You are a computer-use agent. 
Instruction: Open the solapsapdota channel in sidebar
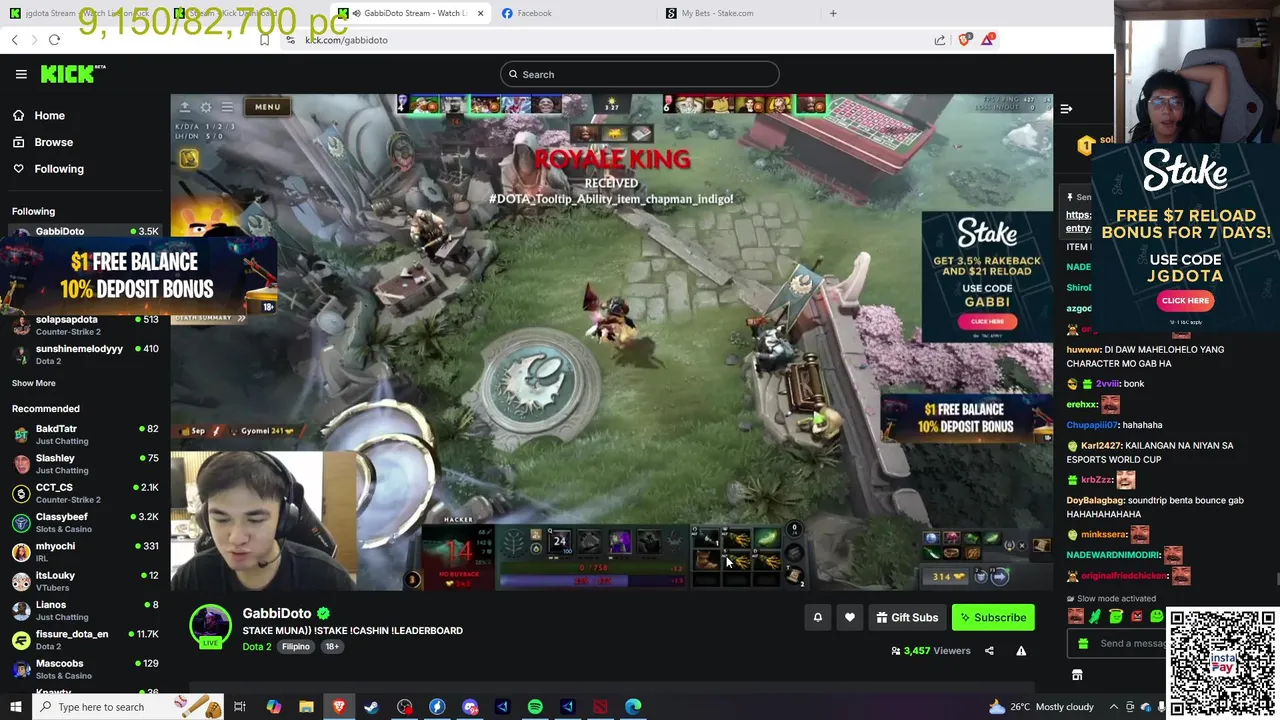(x=85, y=325)
